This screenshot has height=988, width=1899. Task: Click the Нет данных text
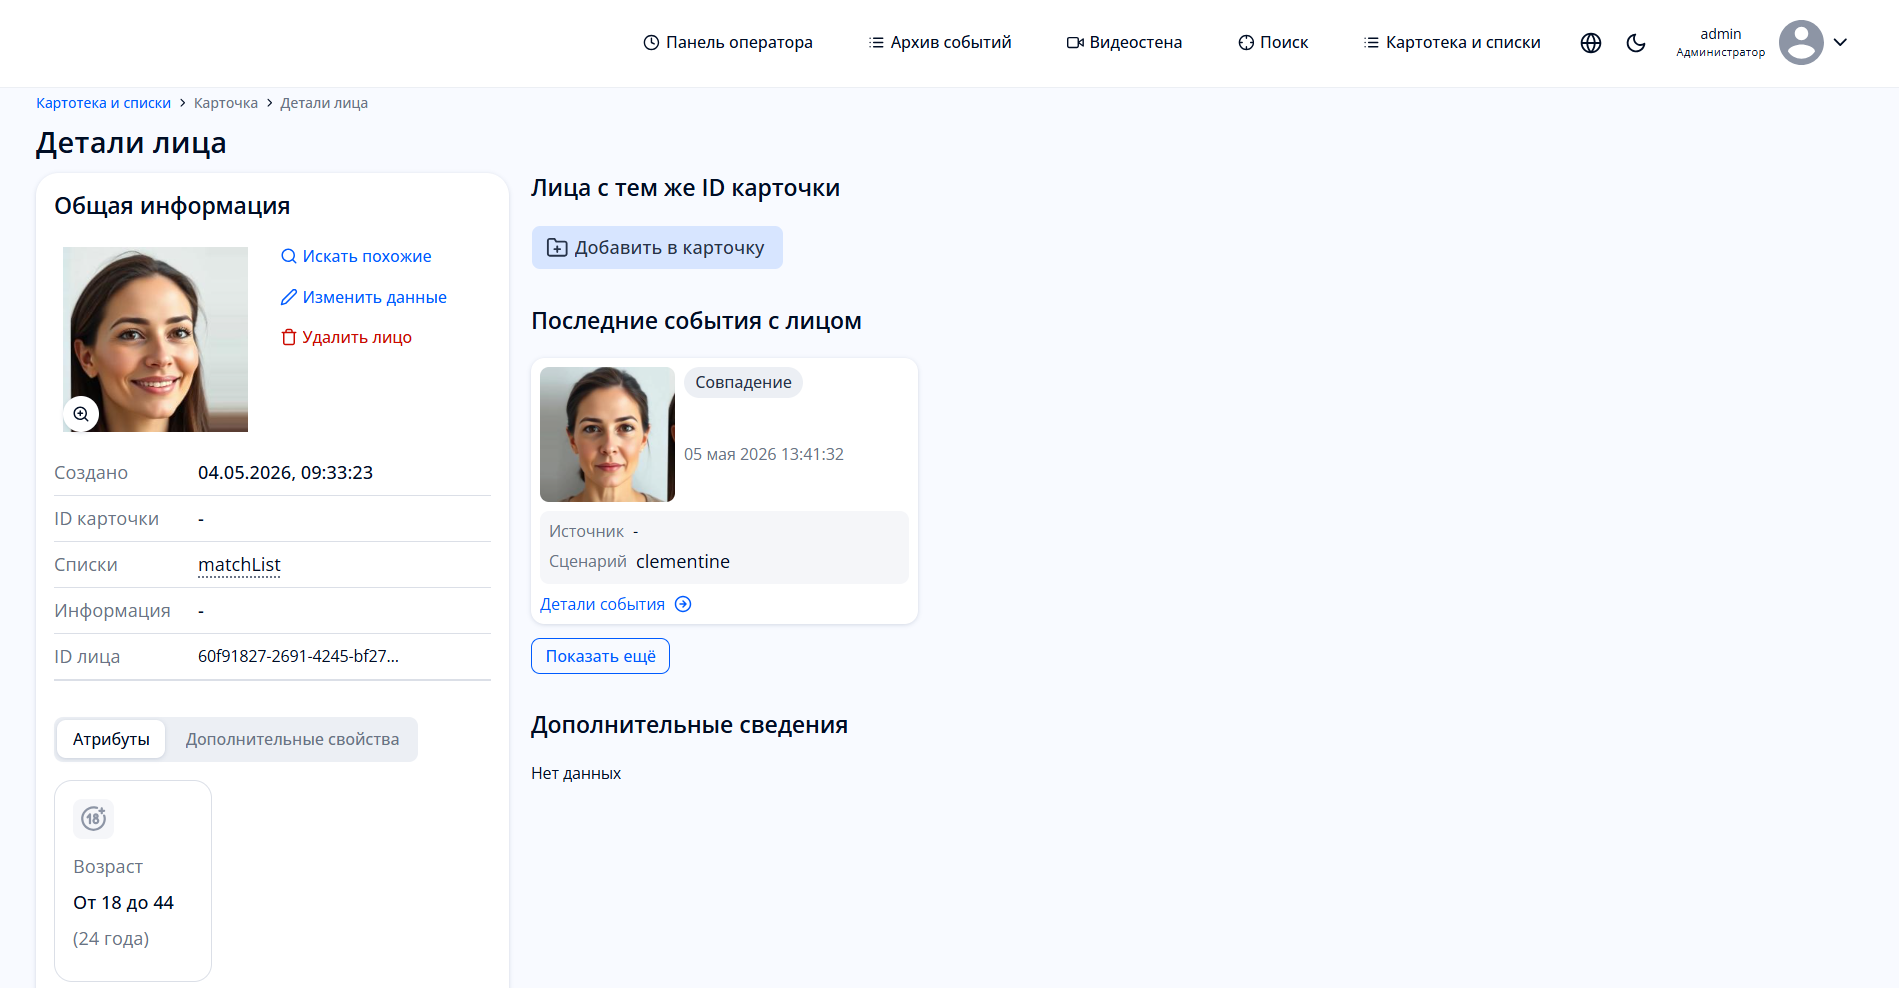(576, 773)
